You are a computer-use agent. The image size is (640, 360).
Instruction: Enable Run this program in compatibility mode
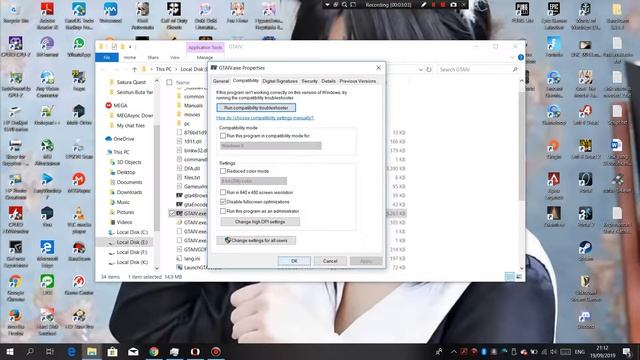click(223, 136)
